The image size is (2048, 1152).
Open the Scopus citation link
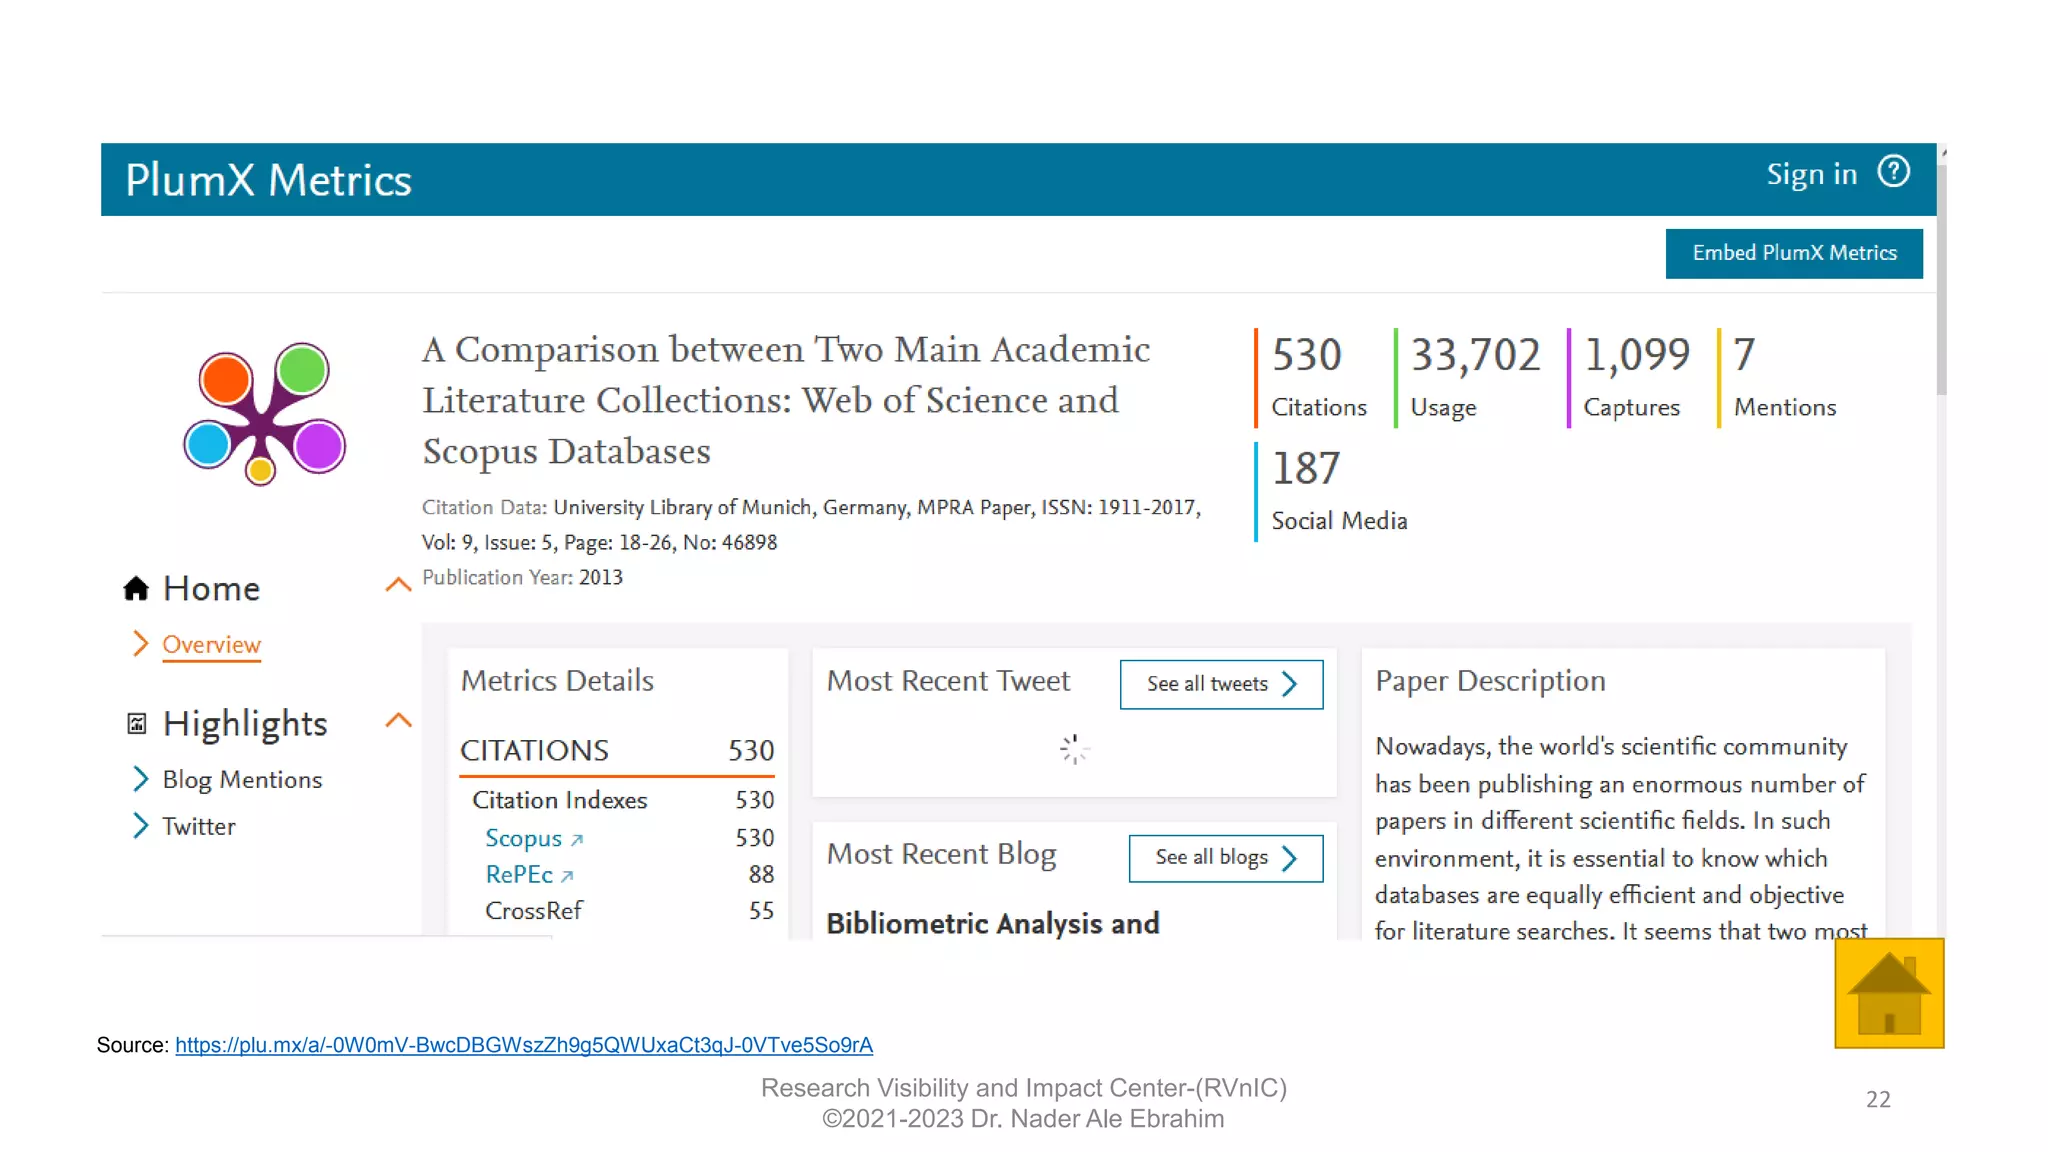coord(523,838)
